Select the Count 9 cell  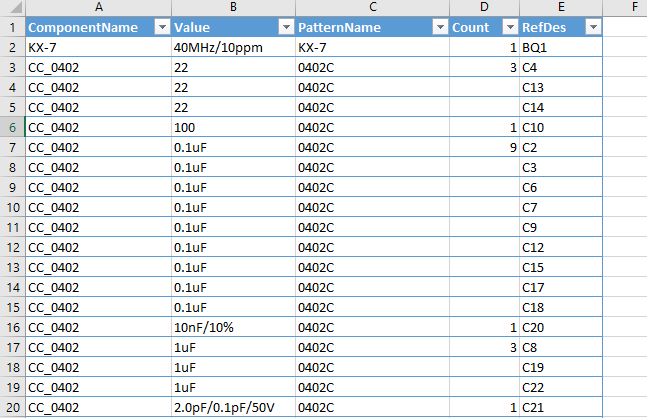click(x=484, y=147)
